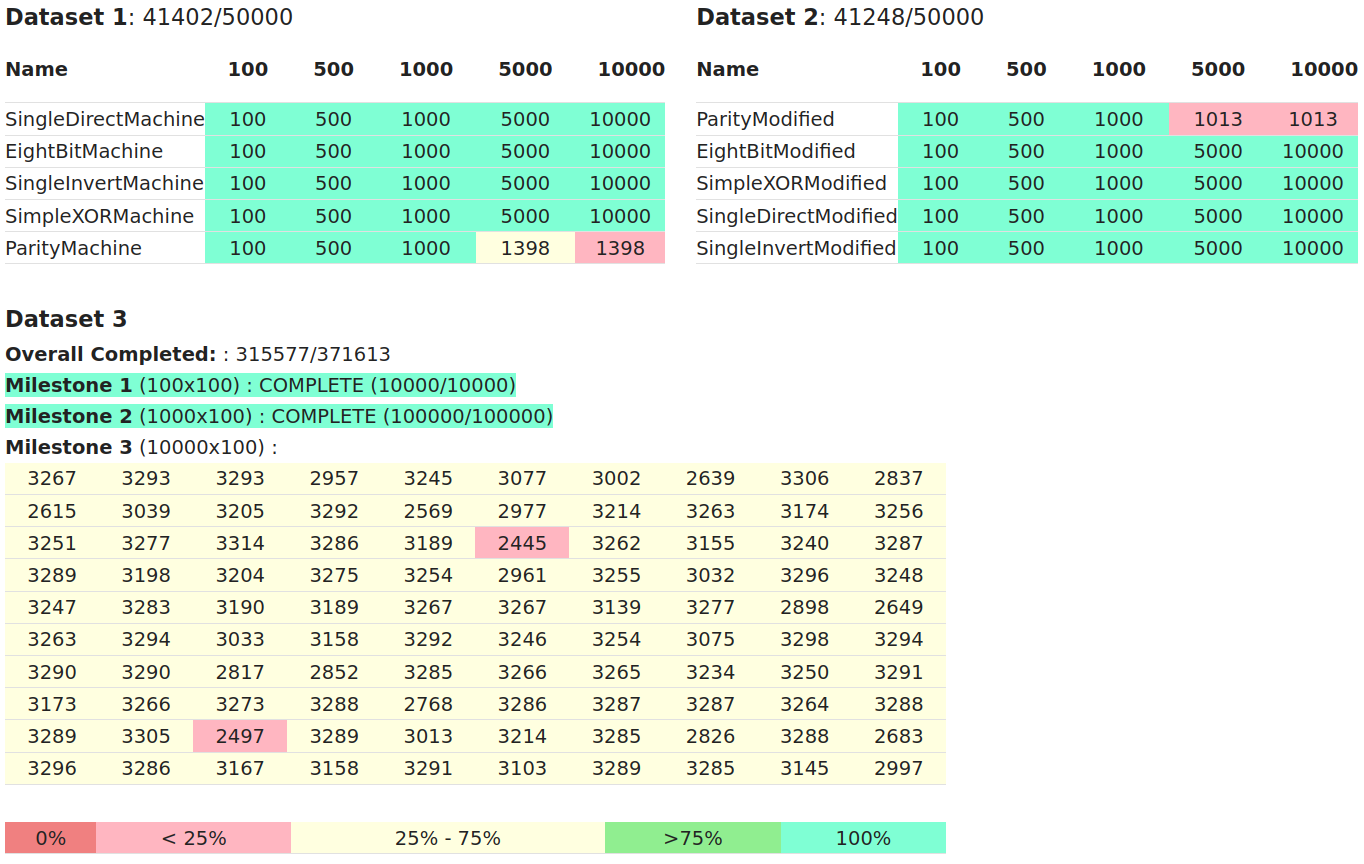This screenshot has width=1364, height=864.
Task: Select the 2683 cell in Milestone 3 grid
Action: tap(899, 736)
